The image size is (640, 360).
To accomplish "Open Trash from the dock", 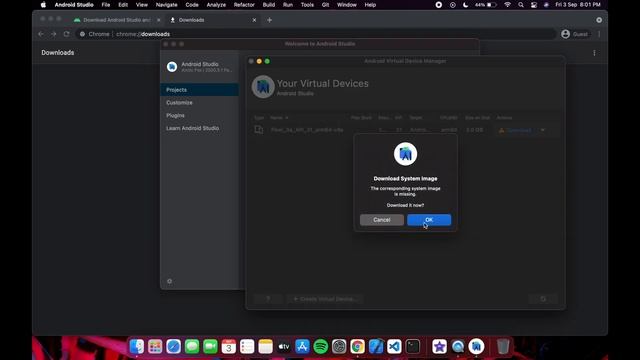I will tap(503, 347).
